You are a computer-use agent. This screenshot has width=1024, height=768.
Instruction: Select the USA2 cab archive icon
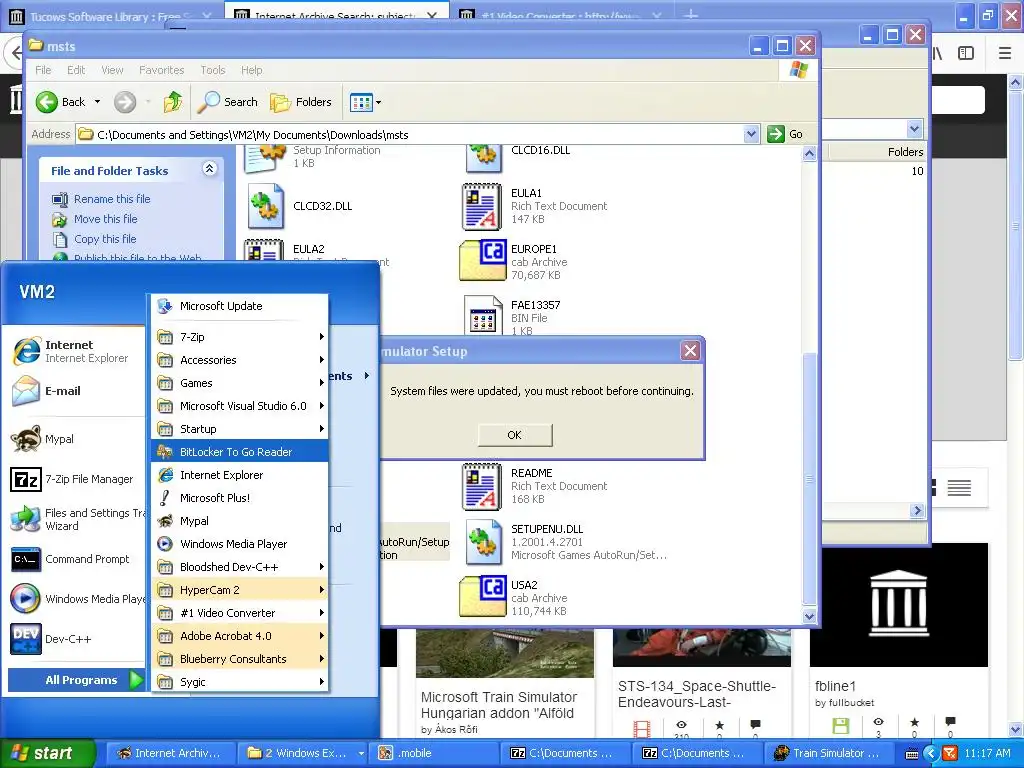[x=483, y=596]
